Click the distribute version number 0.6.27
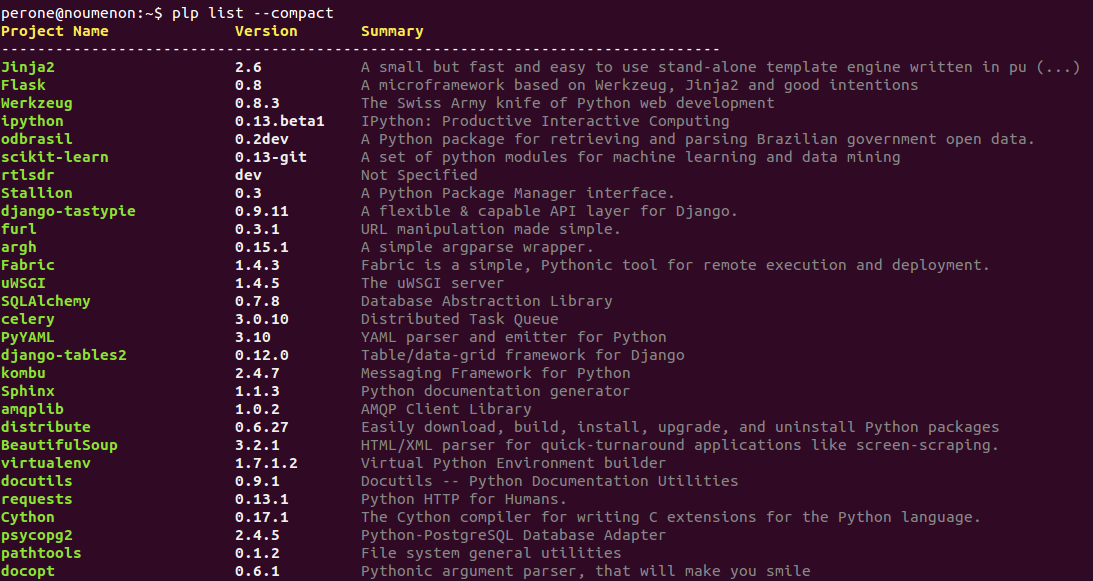Screen dimensions: 1093x581 pyautogui.click(x=262, y=427)
